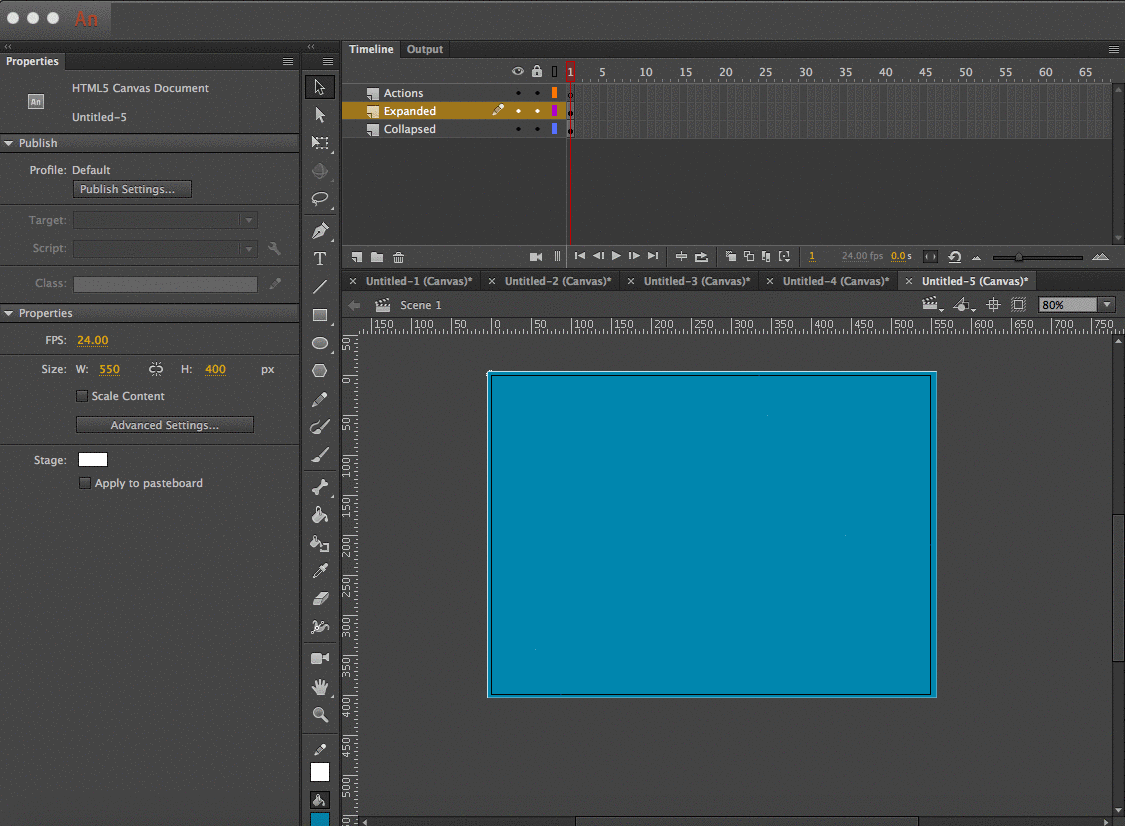Image resolution: width=1125 pixels, height=826 pixels.
Task: Collapse the Publish section
Action: (9, 143)
